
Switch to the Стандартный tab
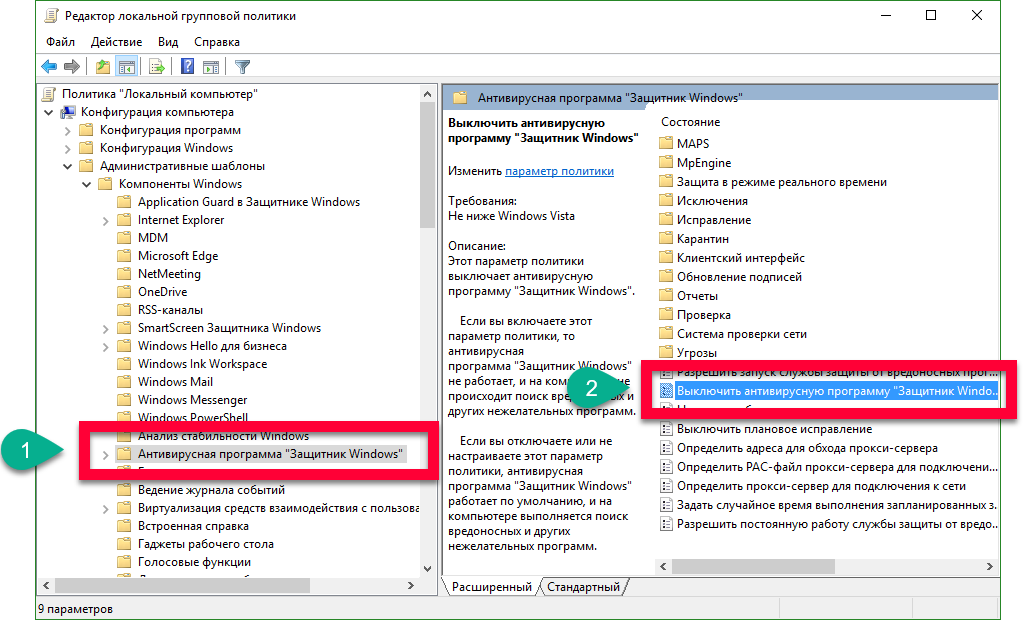click(583, 587)
